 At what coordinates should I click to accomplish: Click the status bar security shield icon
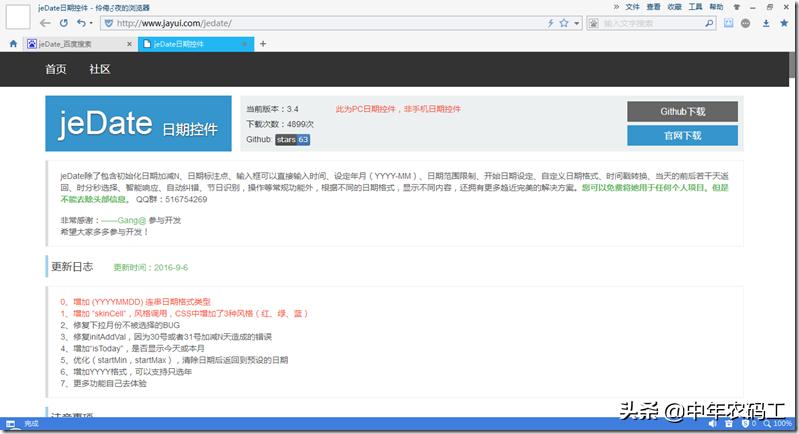click(745, 424)
